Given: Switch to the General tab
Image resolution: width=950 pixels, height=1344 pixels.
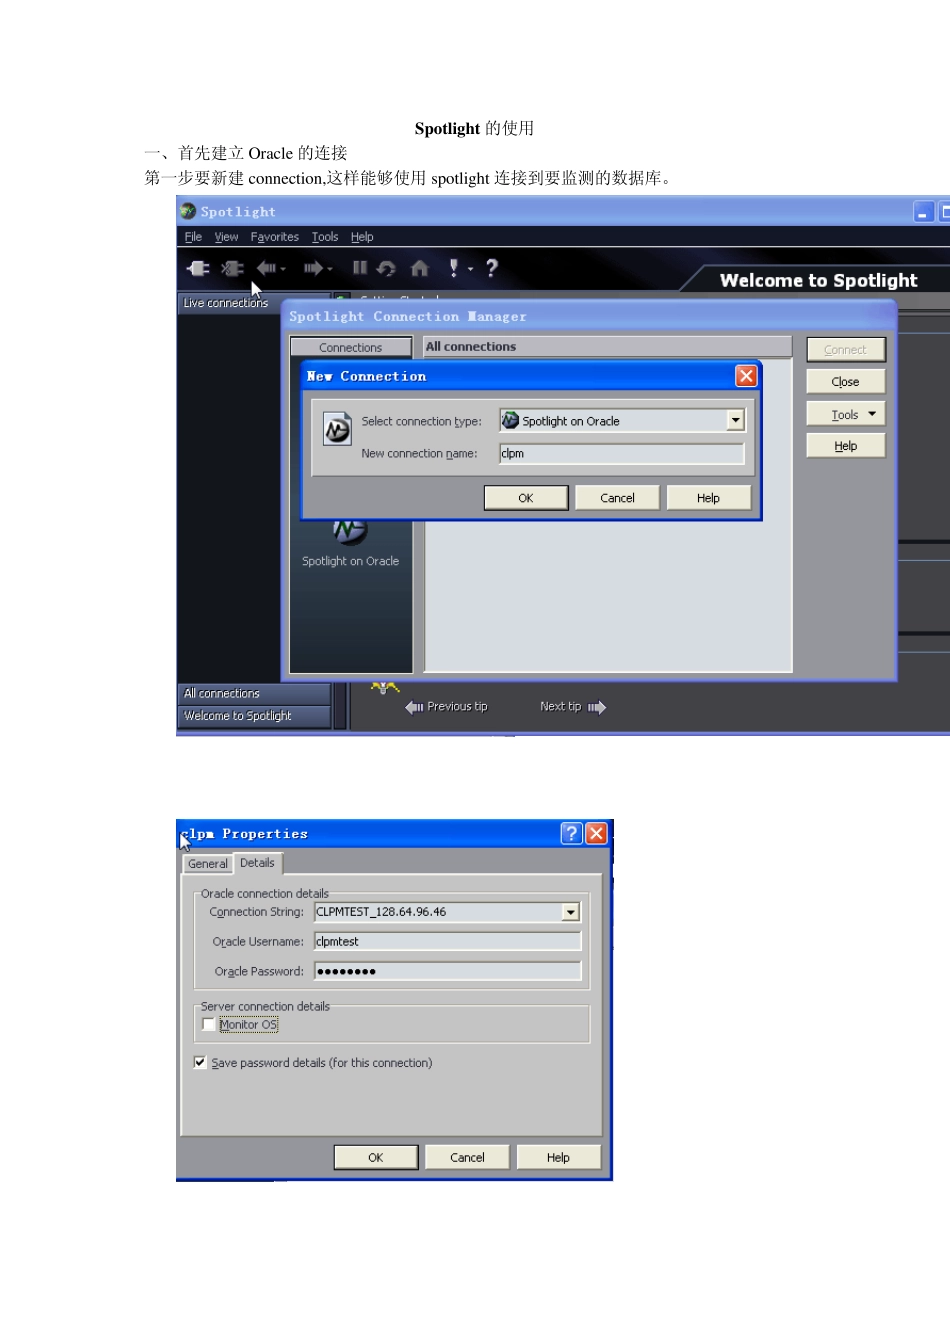Looking at the screenshot, I should click(208, 864).
